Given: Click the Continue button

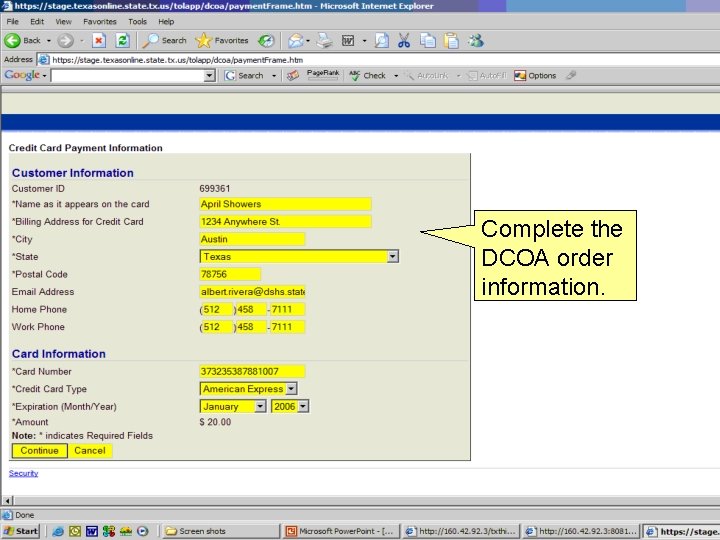Looking at the screenshot, I should click(x=39, y=450).
